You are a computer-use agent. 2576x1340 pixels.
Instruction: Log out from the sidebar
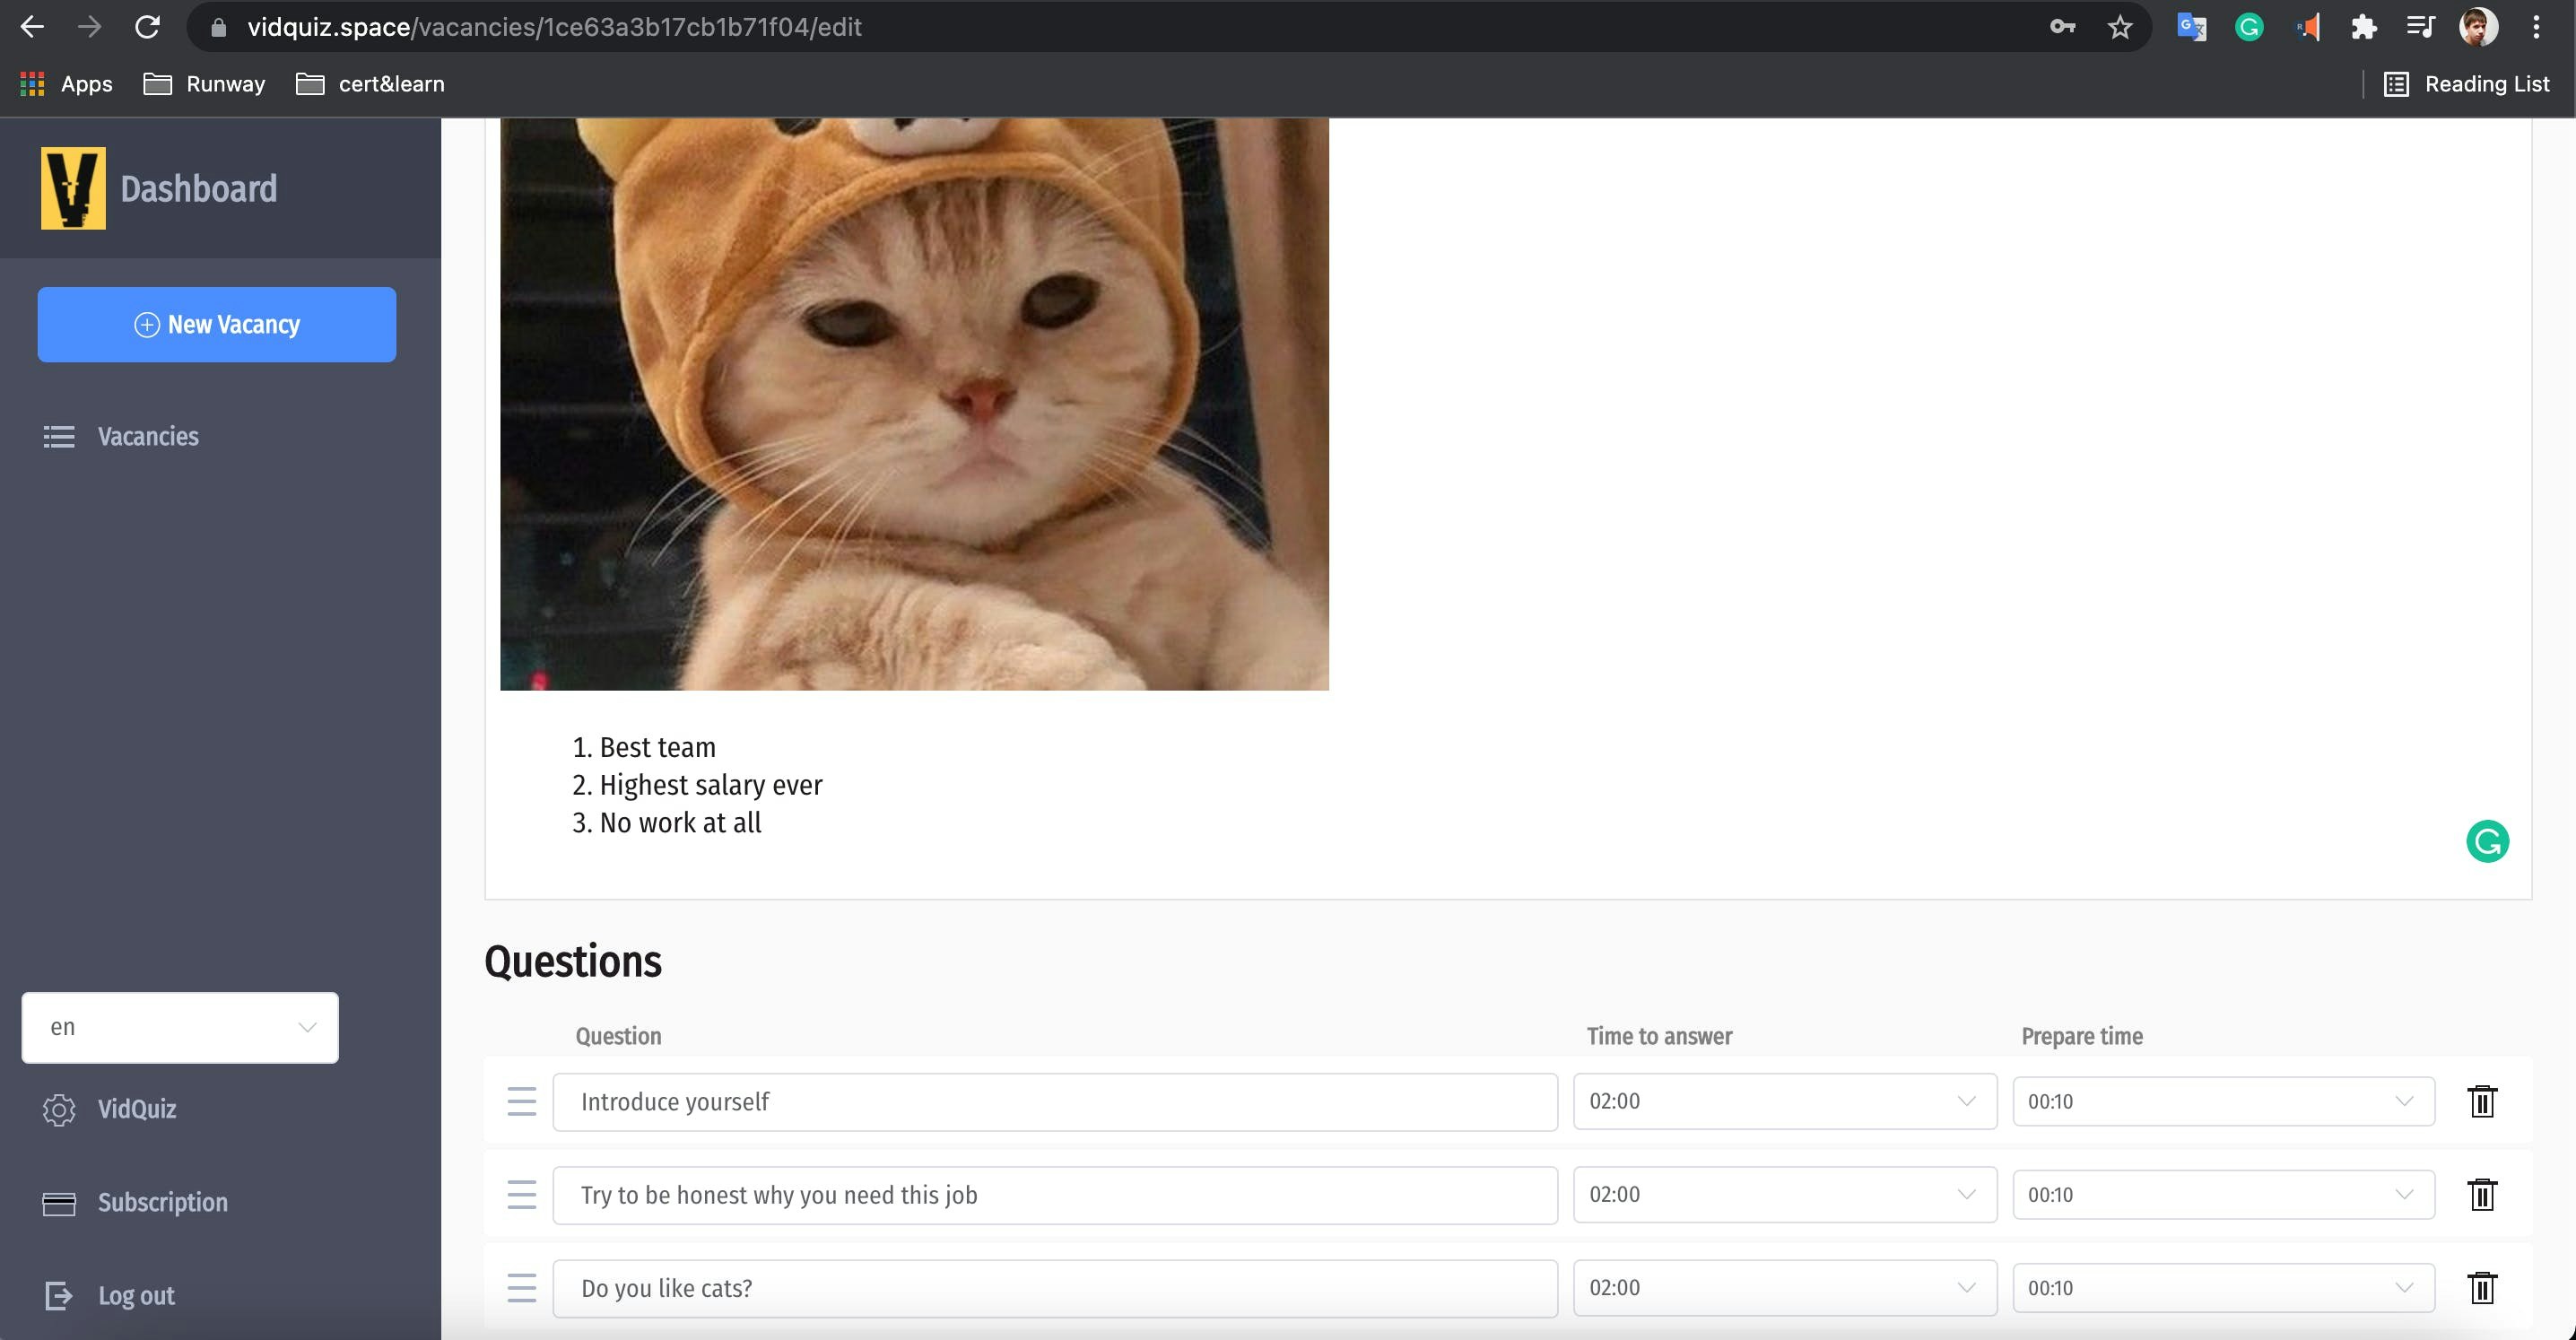(135, 1295)
